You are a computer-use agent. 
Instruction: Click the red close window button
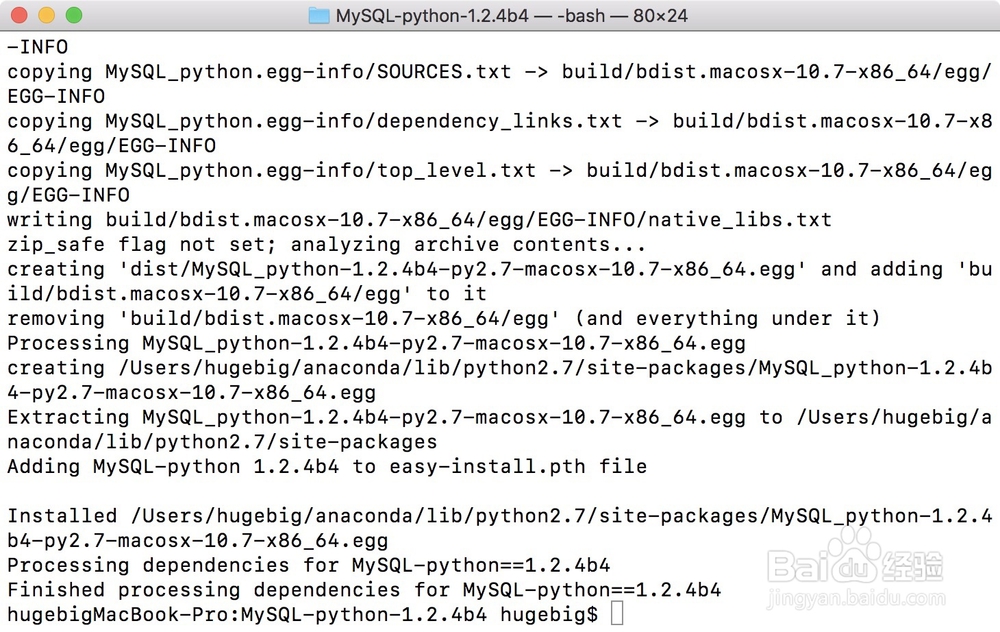pyautogui.click(x=19, y=15)
